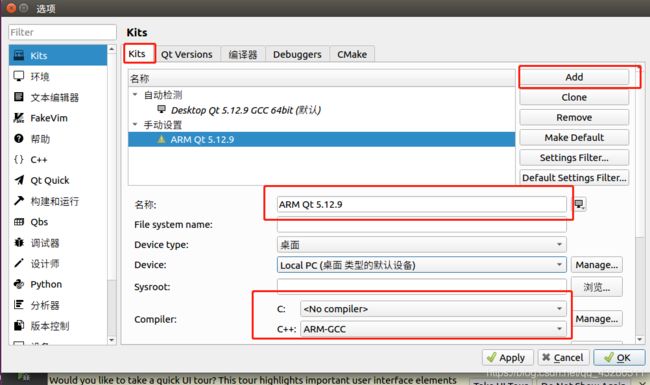Click the 名称 field containing ARM Qt 5.12.9
650x385 pixels.
(422, 204)
